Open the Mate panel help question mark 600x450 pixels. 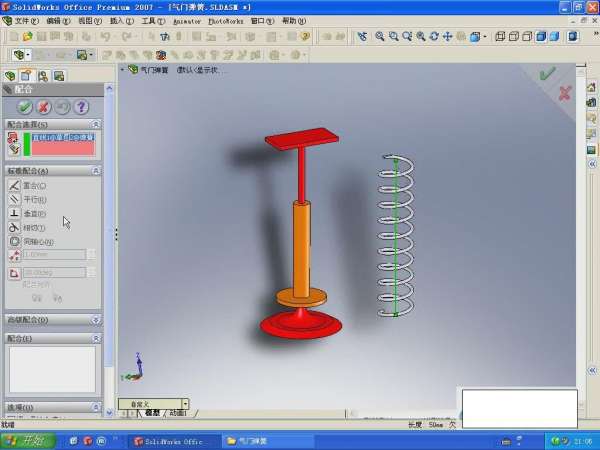pyautogui.click(x=81, y=107)
